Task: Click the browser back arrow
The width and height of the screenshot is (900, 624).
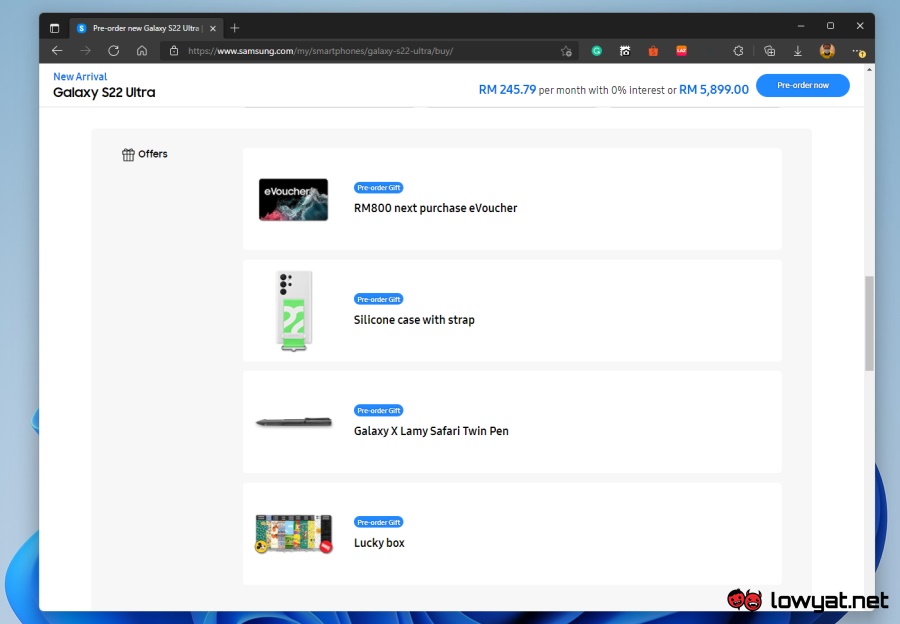Action: (57, 51)
